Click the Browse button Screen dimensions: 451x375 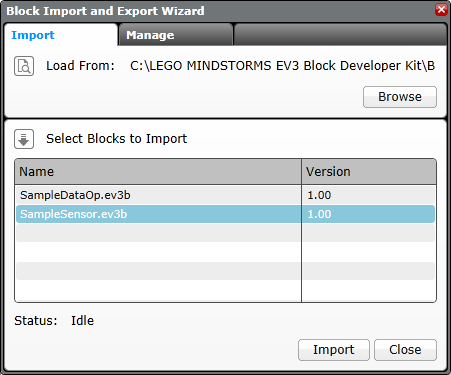pyautogui.click(x=400, y=97)
